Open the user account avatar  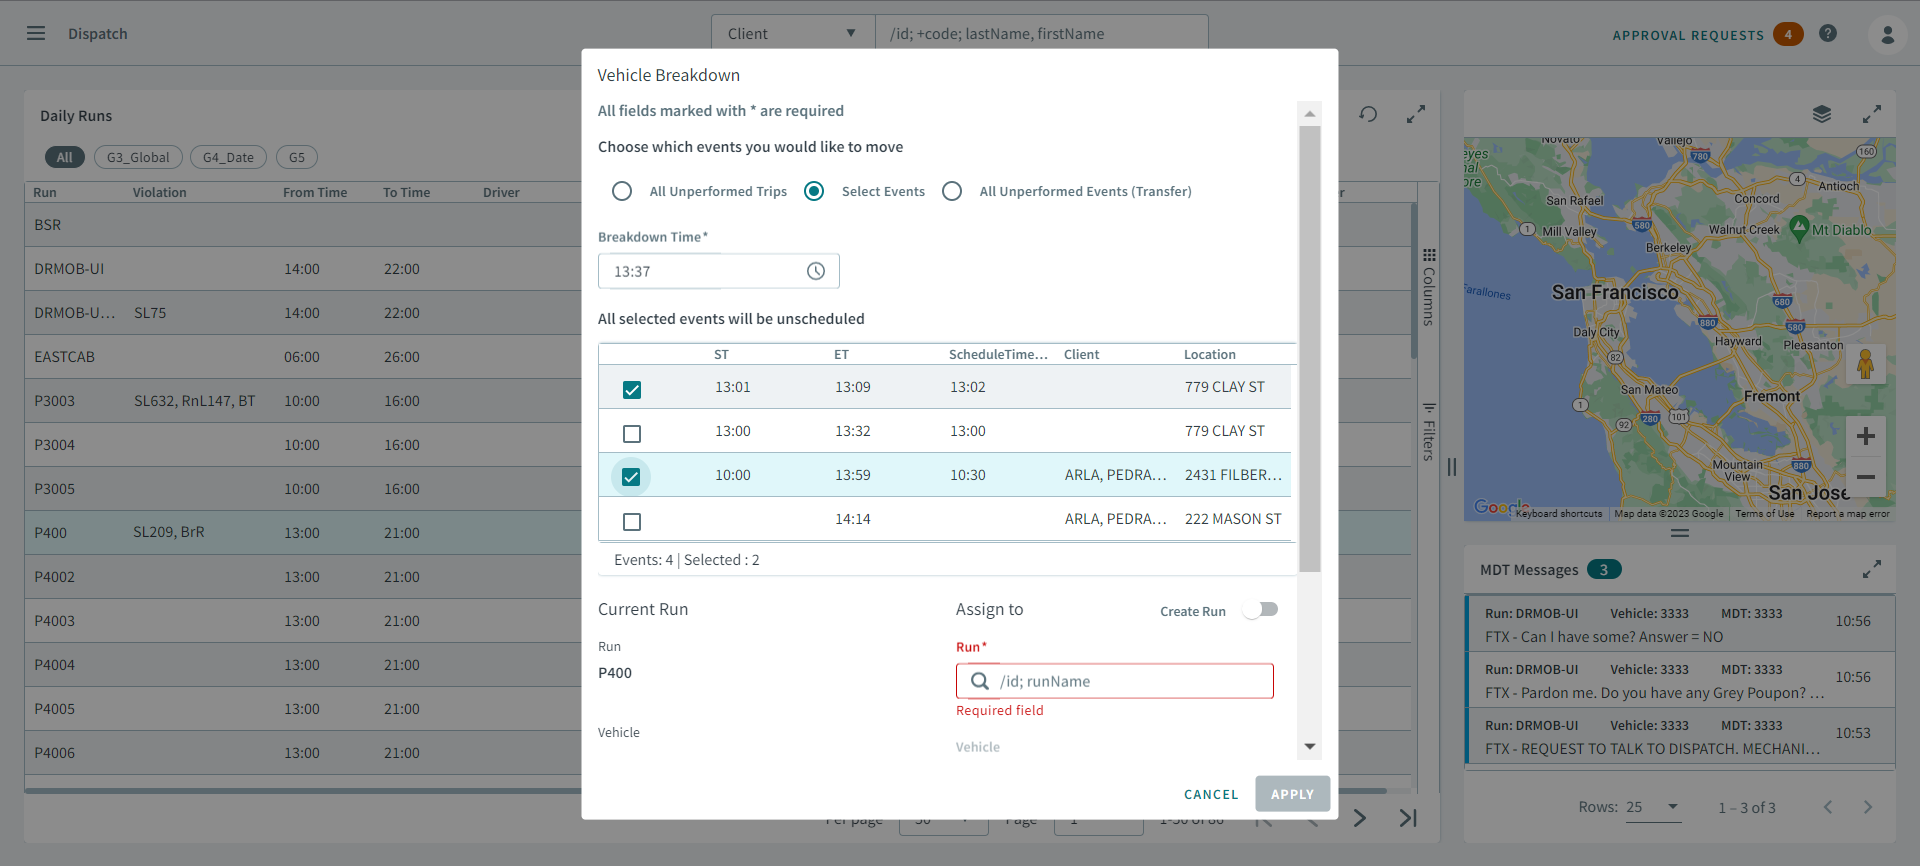(1887, 34)
